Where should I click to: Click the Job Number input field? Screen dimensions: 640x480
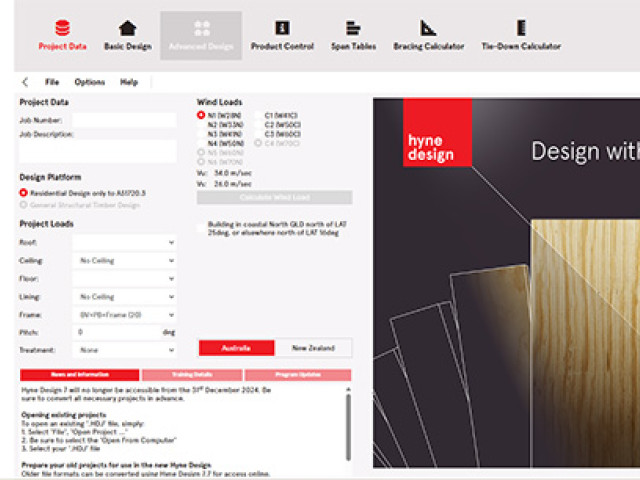pos(123,118)
